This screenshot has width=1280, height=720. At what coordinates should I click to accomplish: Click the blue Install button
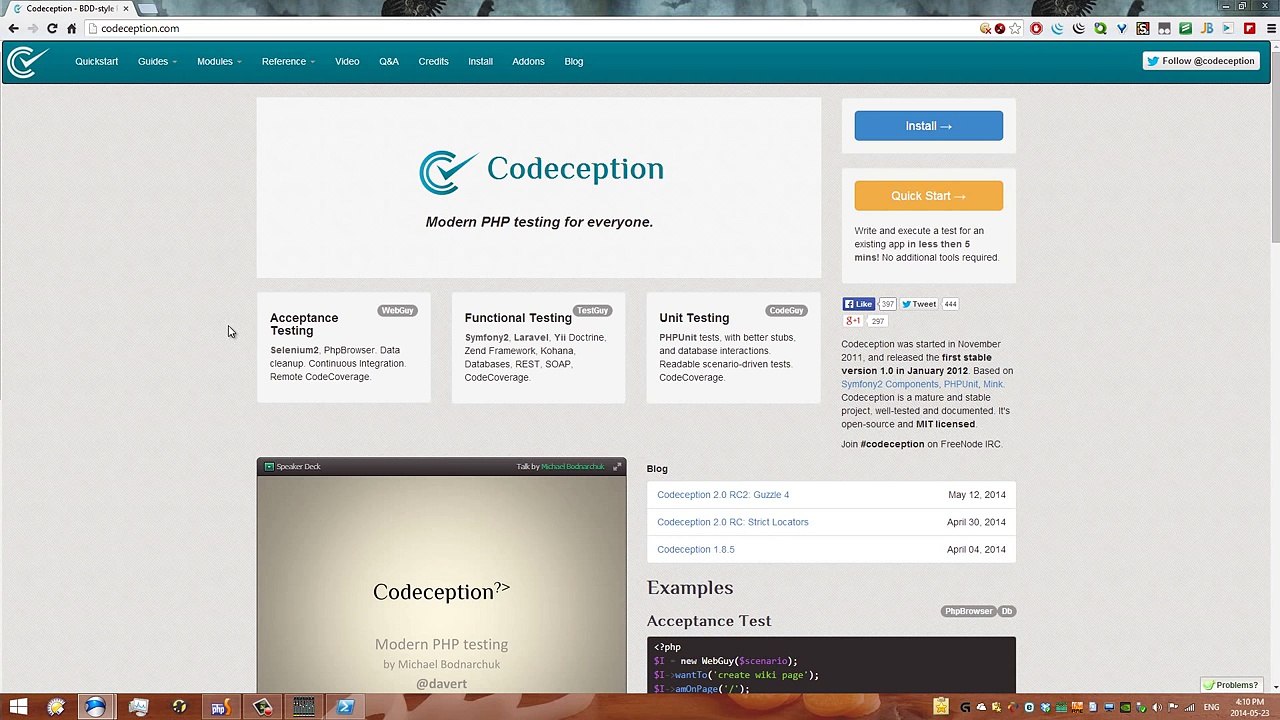[928, 126]
